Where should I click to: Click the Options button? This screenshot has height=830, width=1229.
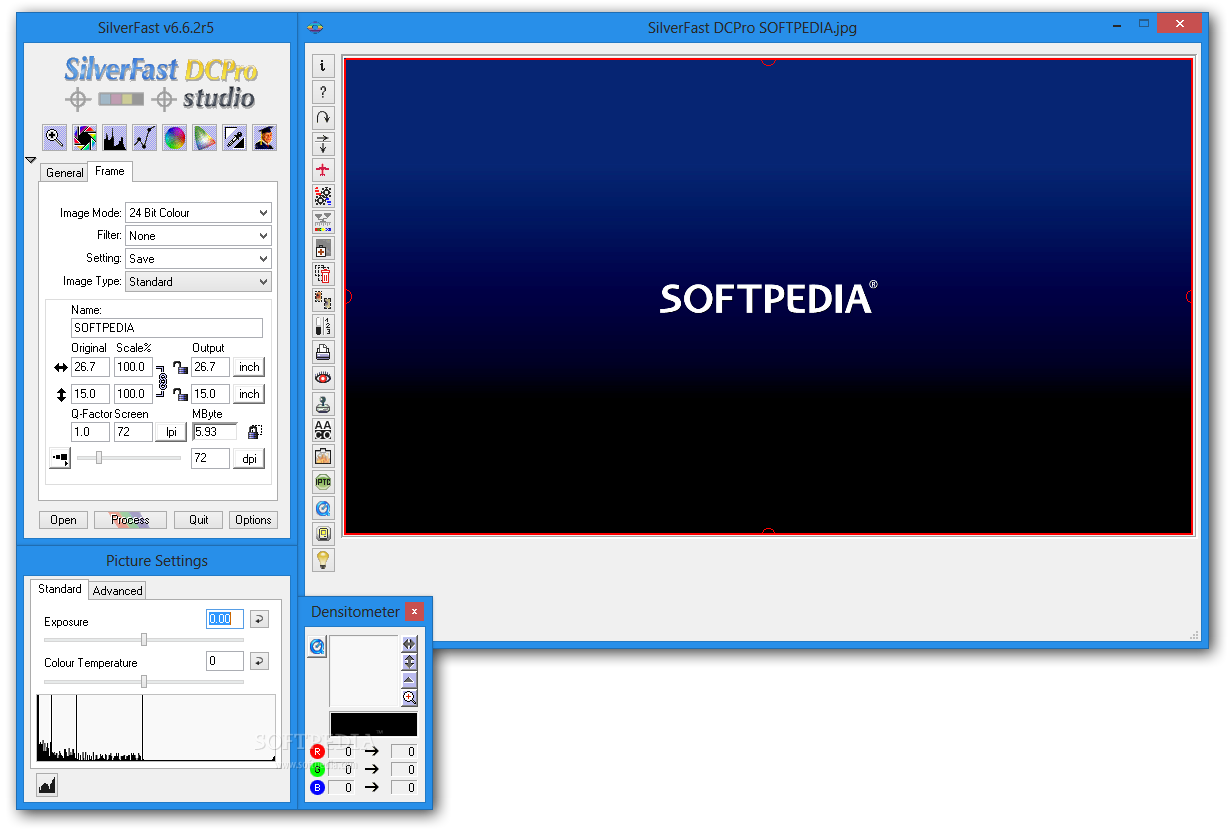253,520
